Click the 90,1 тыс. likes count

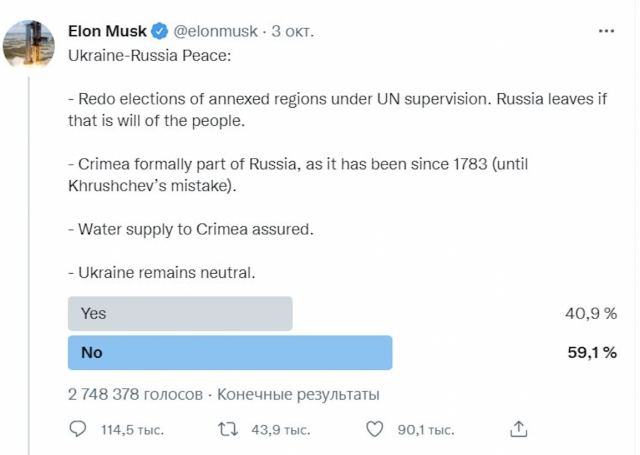click(x=425, y=430)
